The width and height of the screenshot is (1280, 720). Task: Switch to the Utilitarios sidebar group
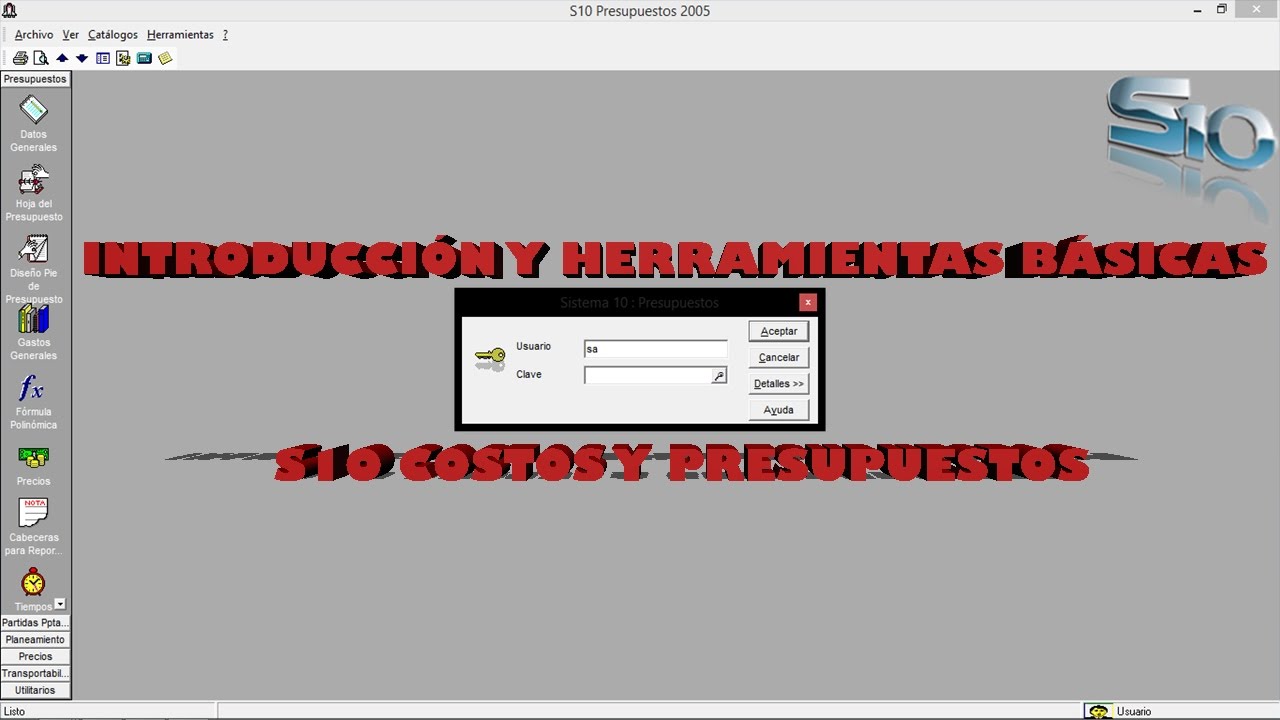35,690
